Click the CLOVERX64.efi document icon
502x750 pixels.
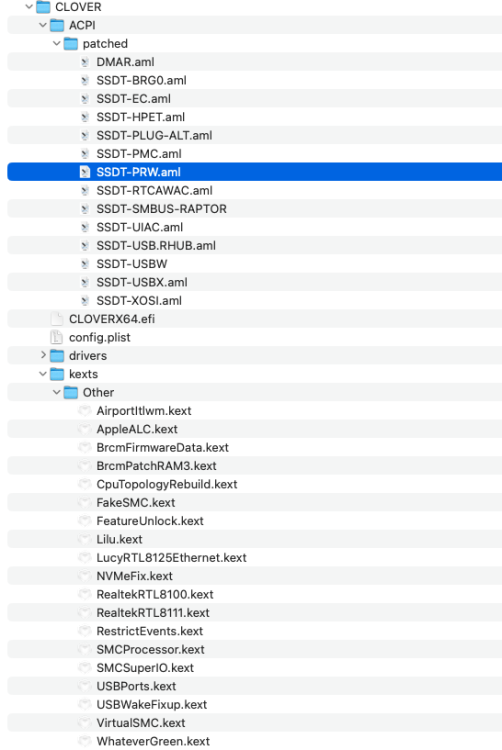point(57,319)
